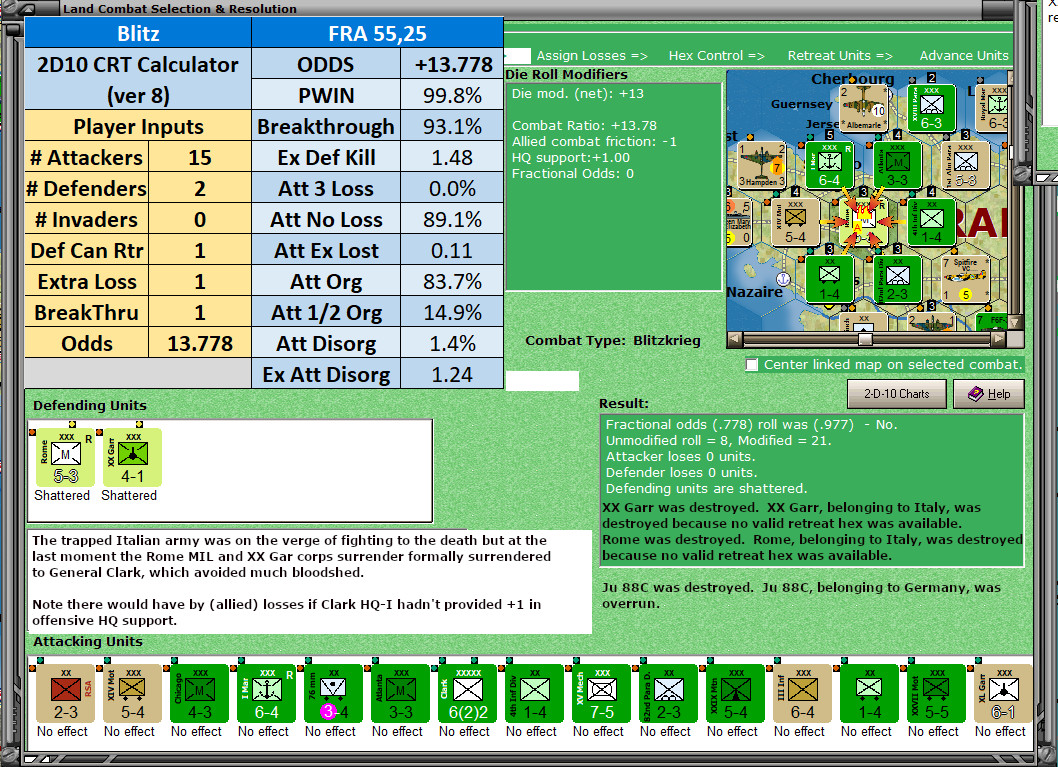The height and width of the screenshot is (767, 1058).
Task: Open Help for land combat
Action: click(989, 394)
